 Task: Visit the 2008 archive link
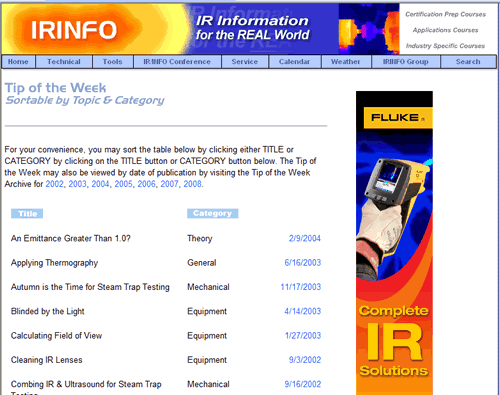[x=192, y=184]
